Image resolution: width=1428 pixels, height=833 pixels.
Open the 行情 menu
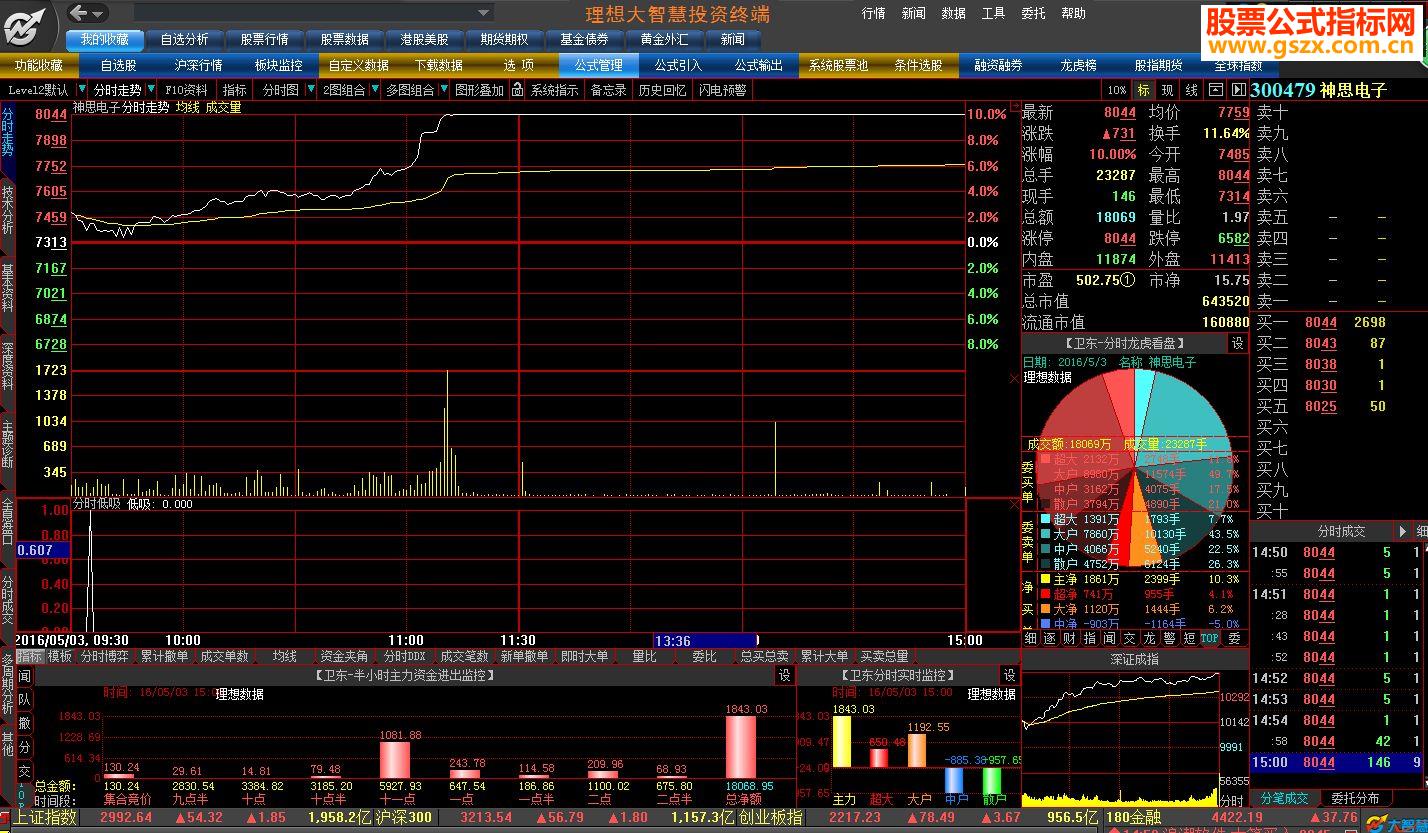(x=873, y=14)
